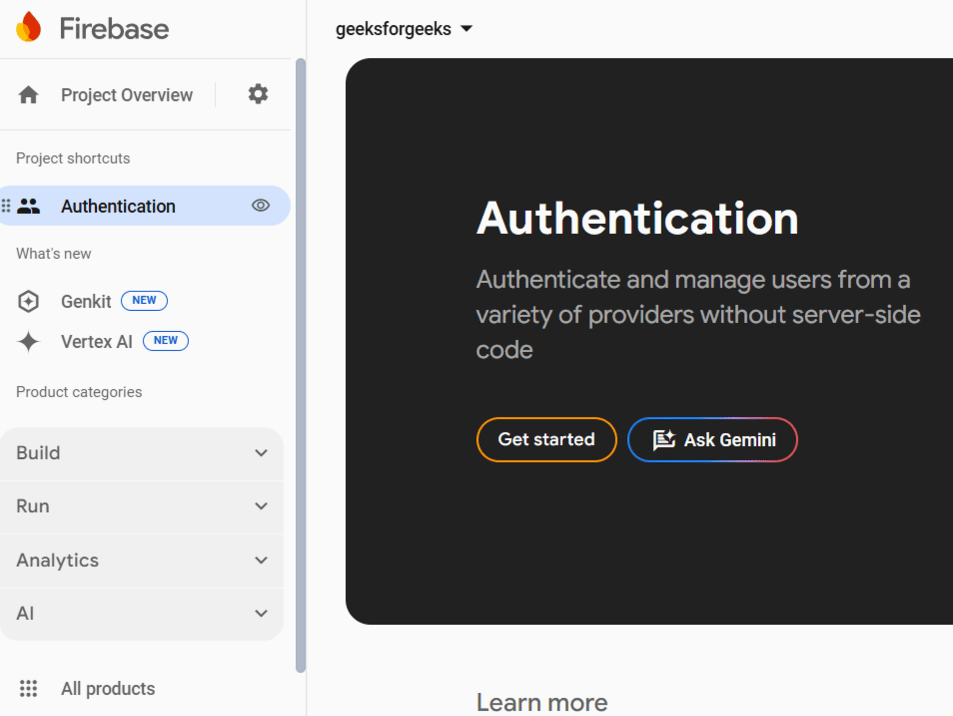Click the Project Overview home icon

tap(29, 95)
